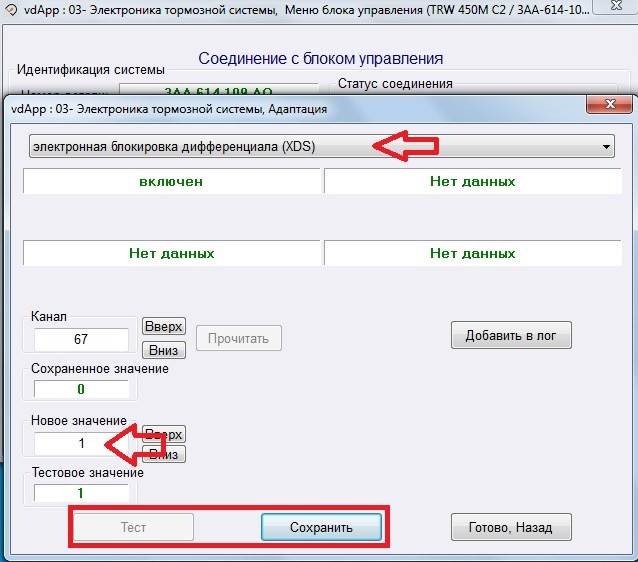Click the Адаптация dialog title bar text
638x562 pixels.
169,109
